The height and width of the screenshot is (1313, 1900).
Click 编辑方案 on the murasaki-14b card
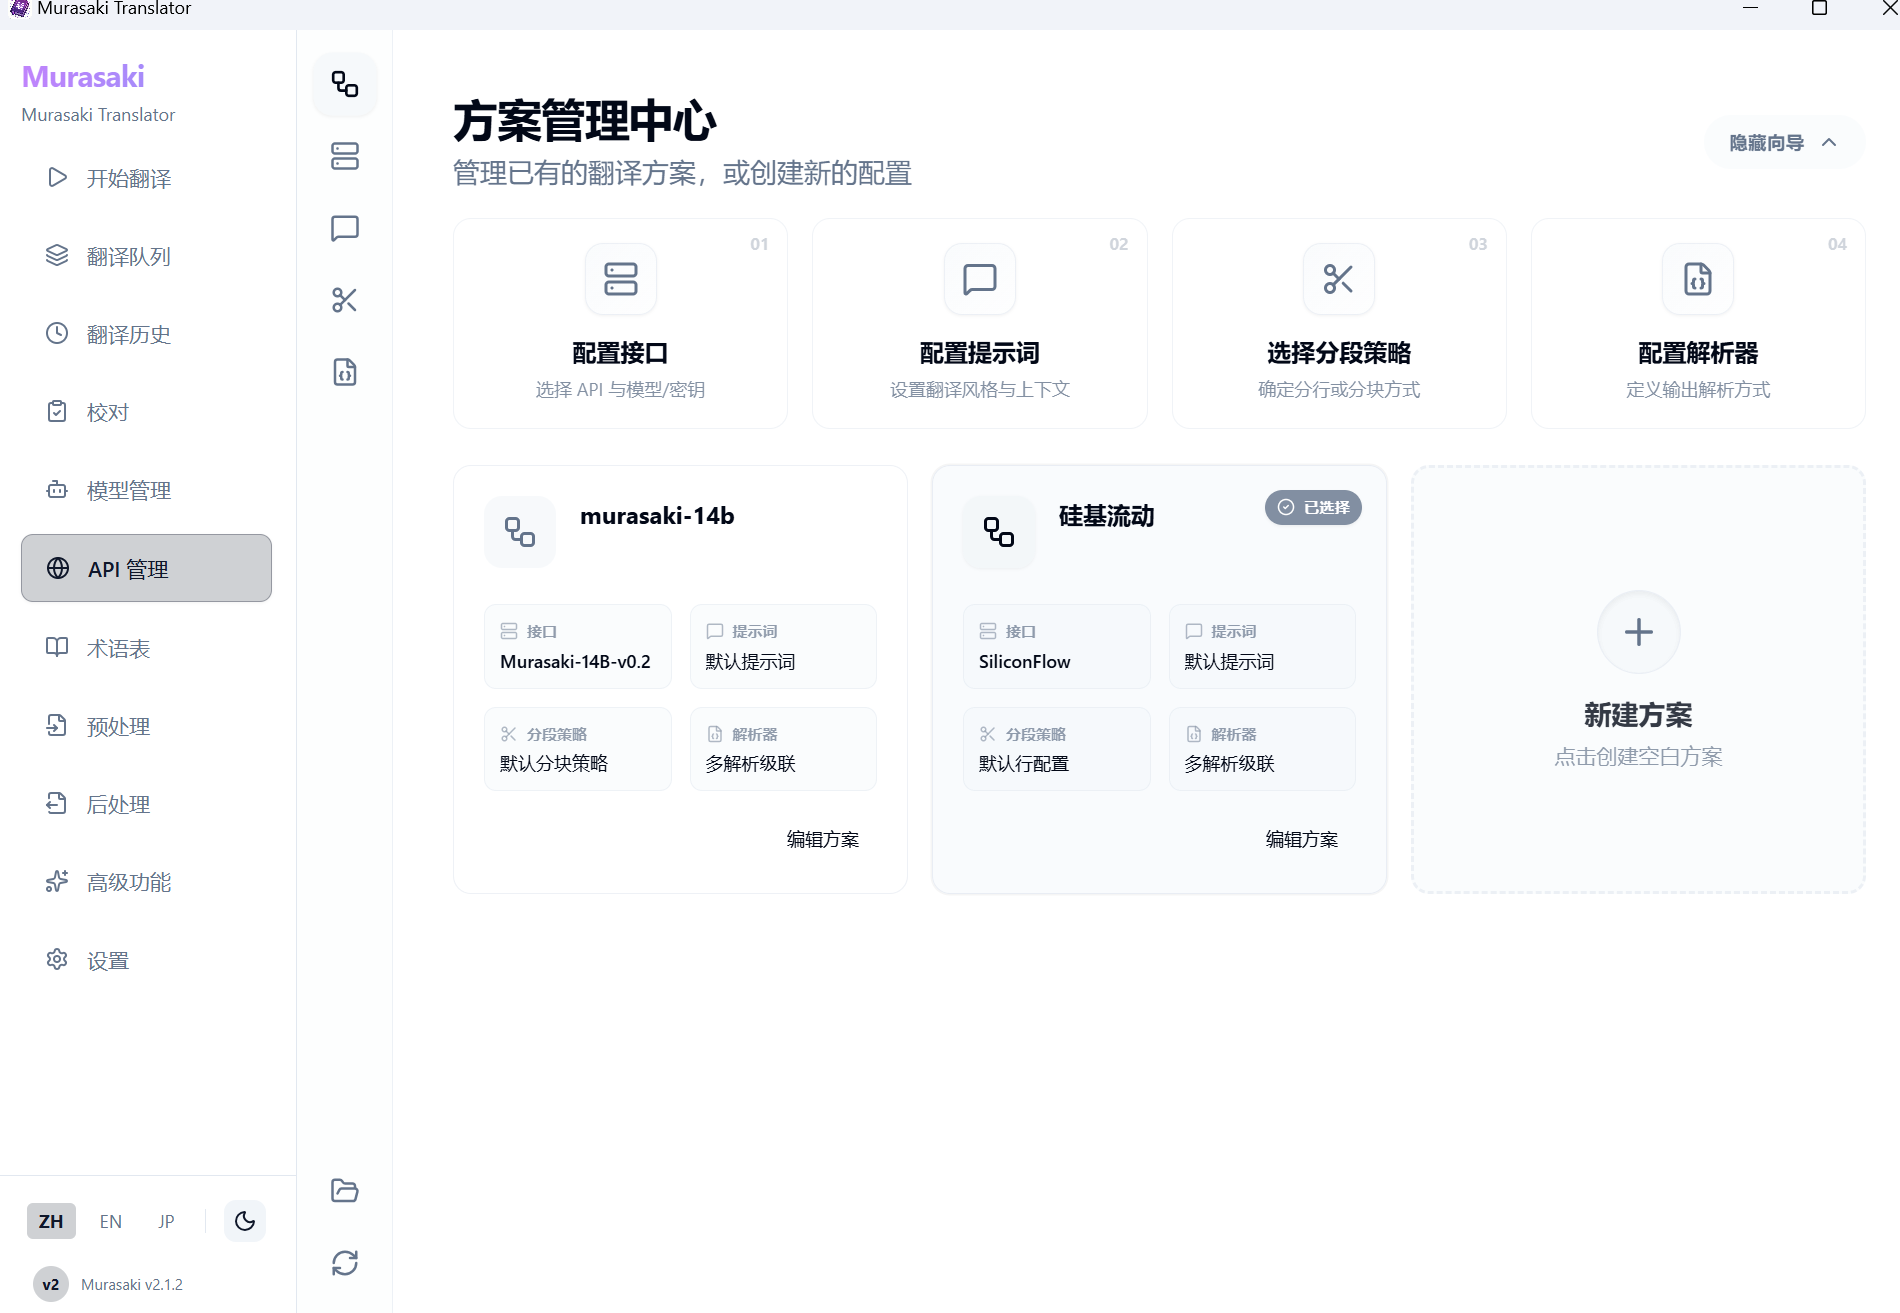[822, 839]
